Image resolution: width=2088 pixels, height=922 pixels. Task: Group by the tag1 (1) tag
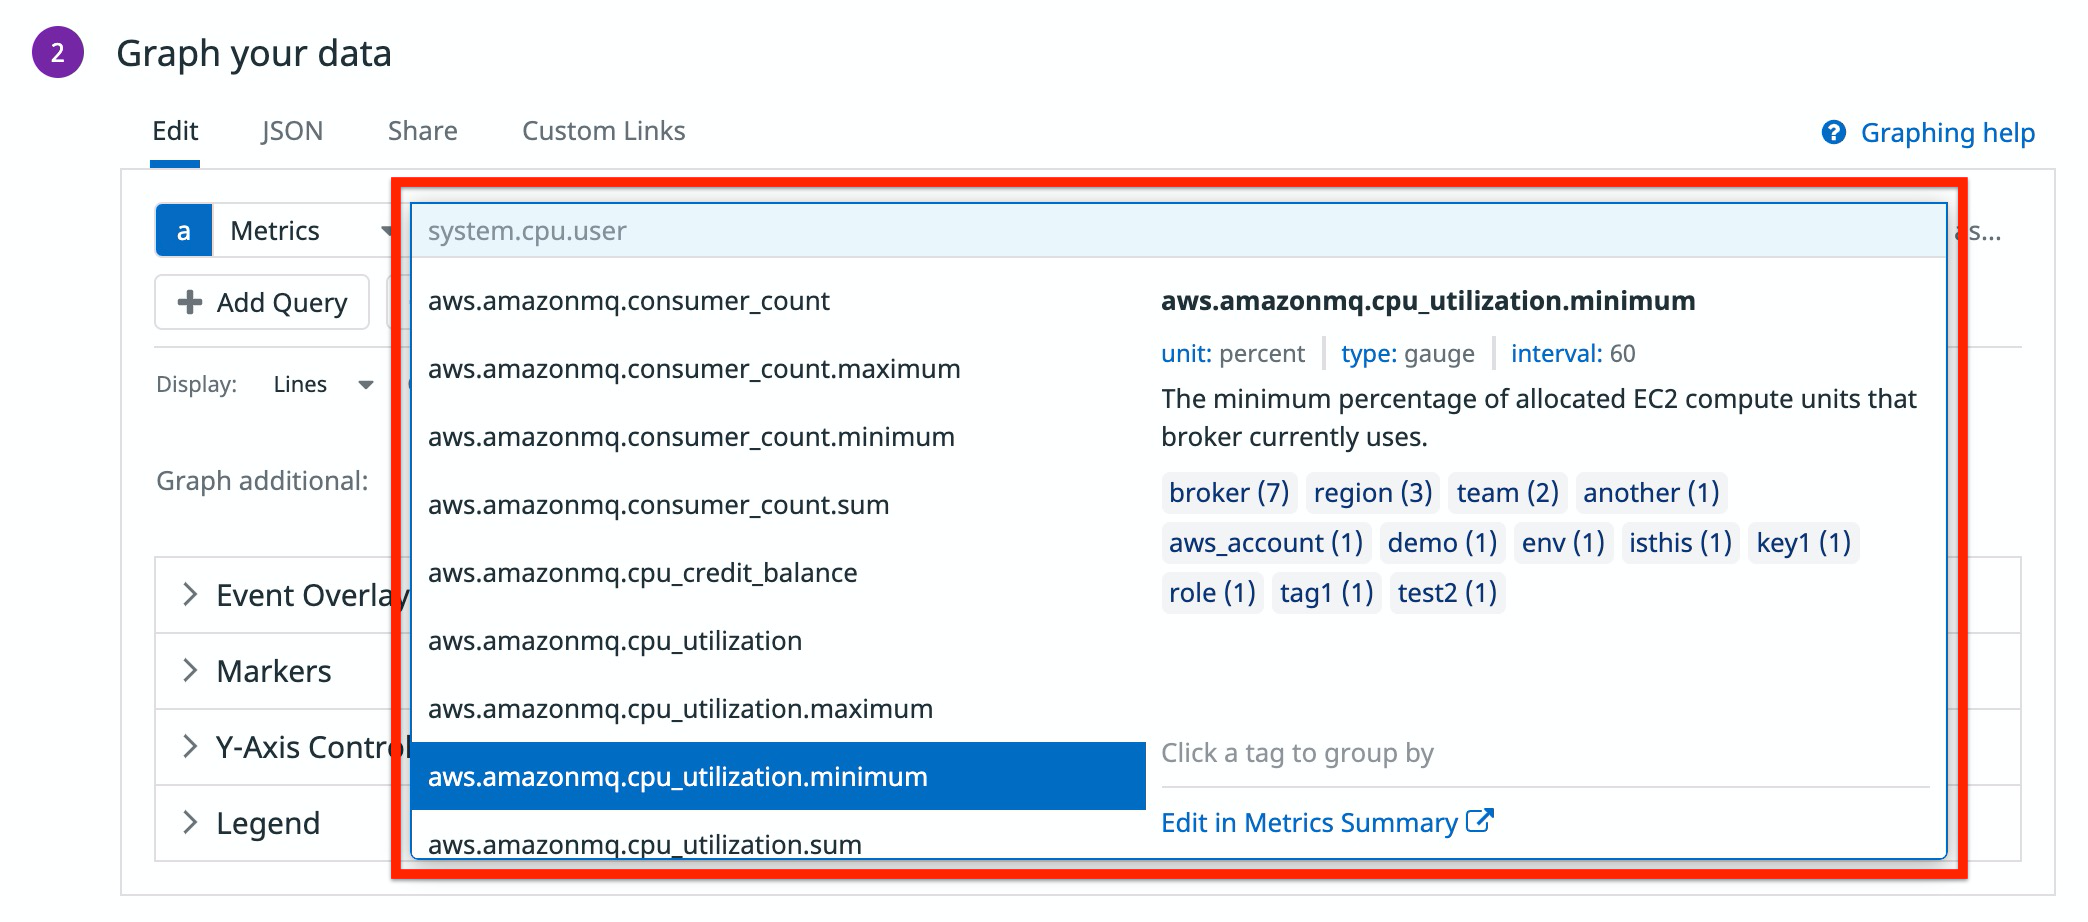[1327, 592]
